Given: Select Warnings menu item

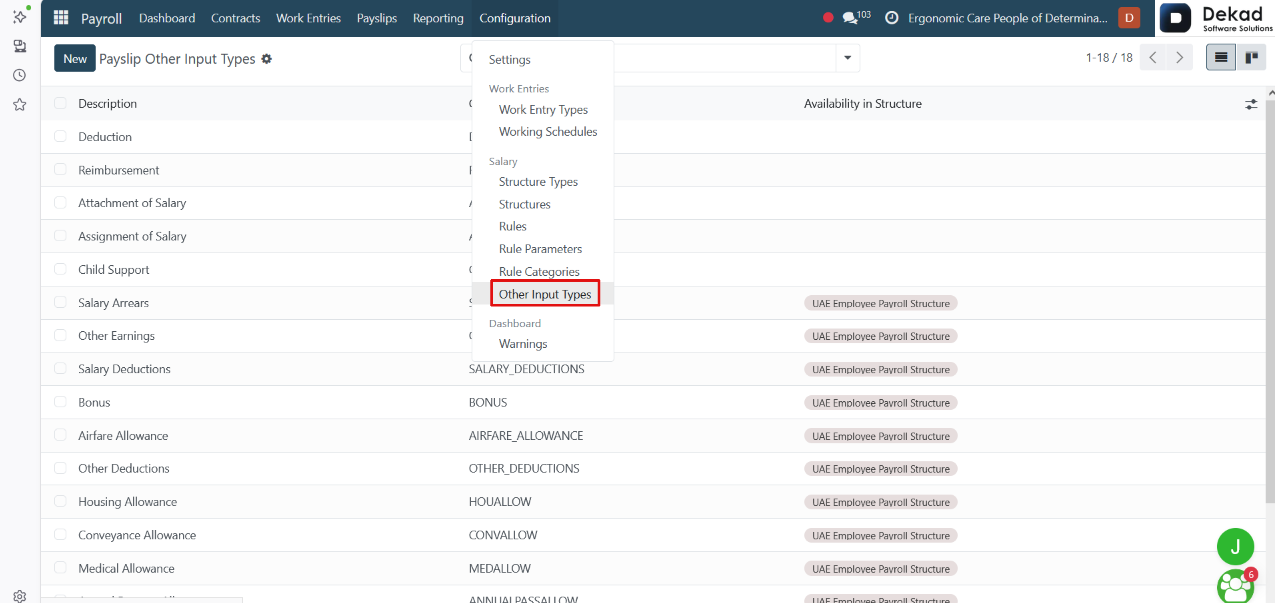Looking at the screenshot, I should (523, 344).
